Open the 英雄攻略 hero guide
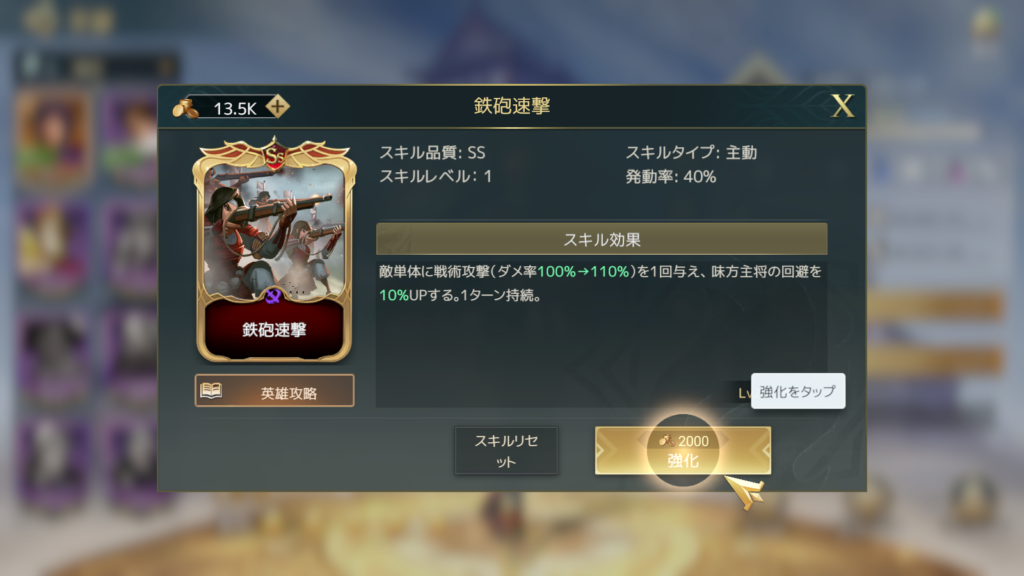Screen dimensions: 1024x576 coord(274,391)
